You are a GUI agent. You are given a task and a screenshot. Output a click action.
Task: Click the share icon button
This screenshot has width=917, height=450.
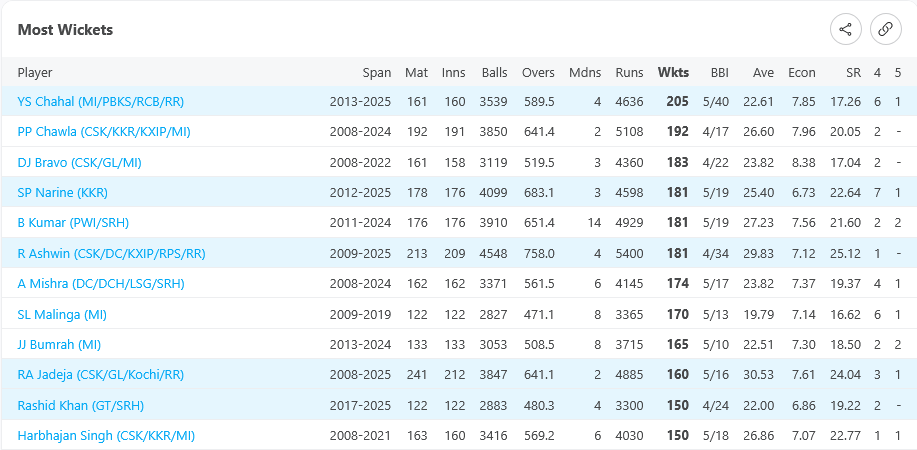pos(846,29)
